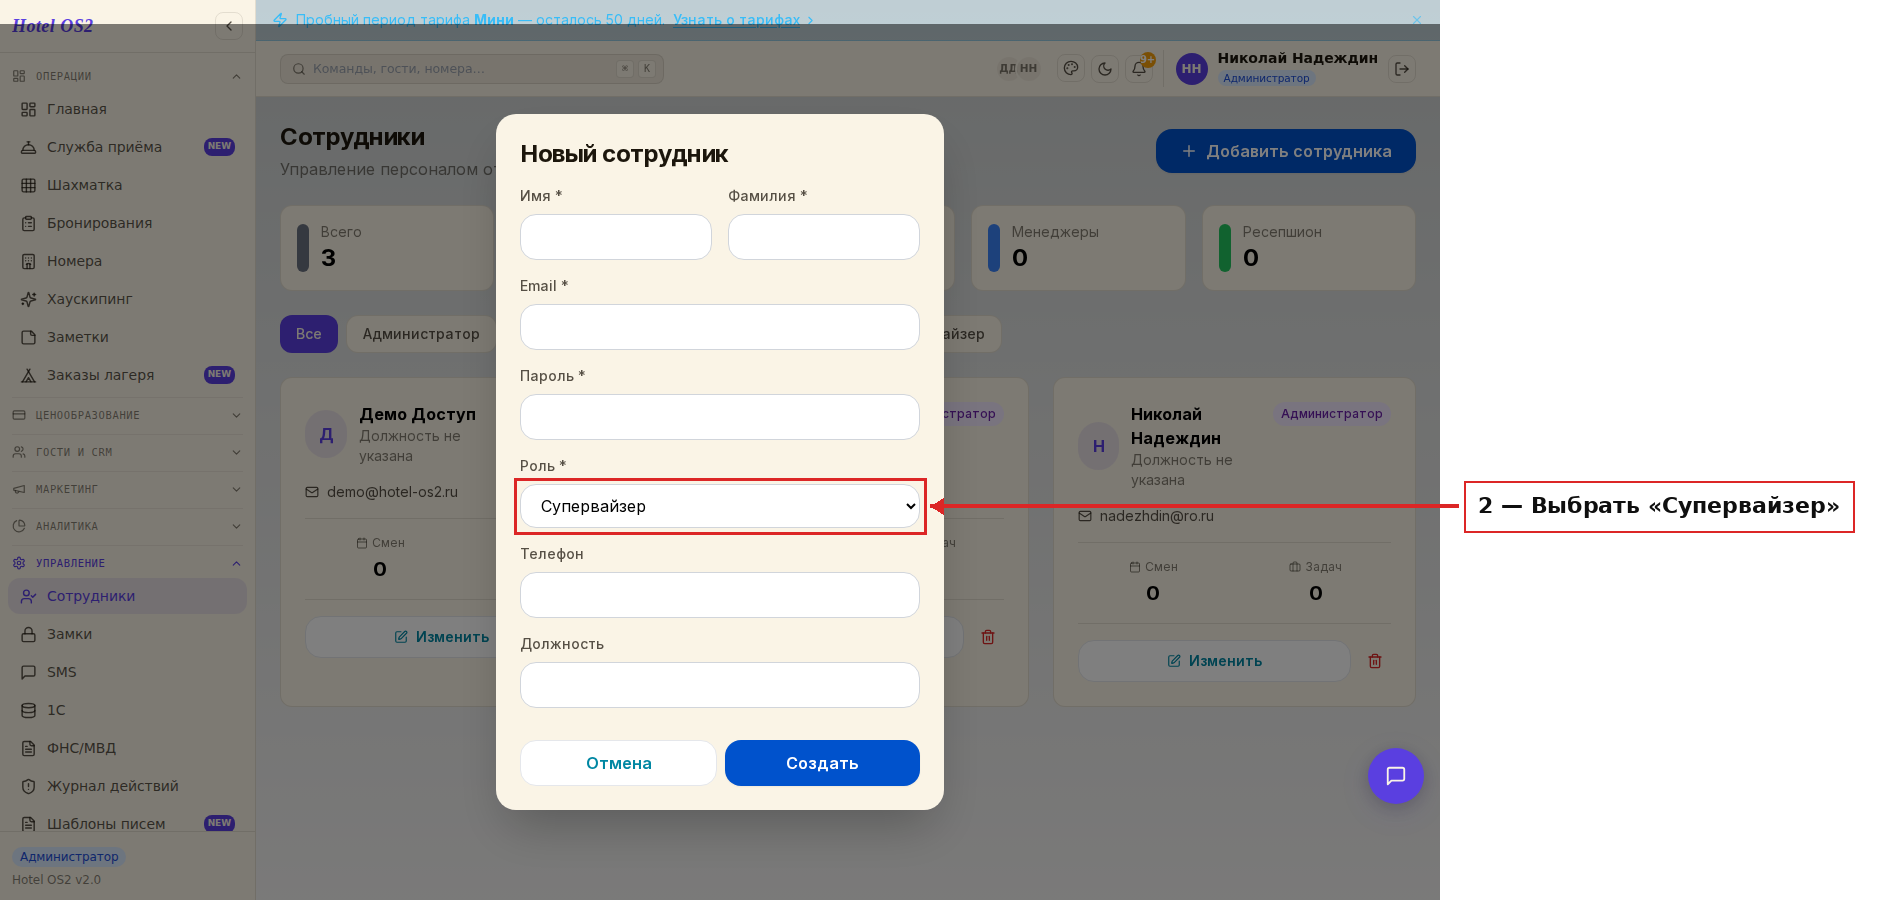
Task: Open SMS in the sidebar
Action: point(127,672)
